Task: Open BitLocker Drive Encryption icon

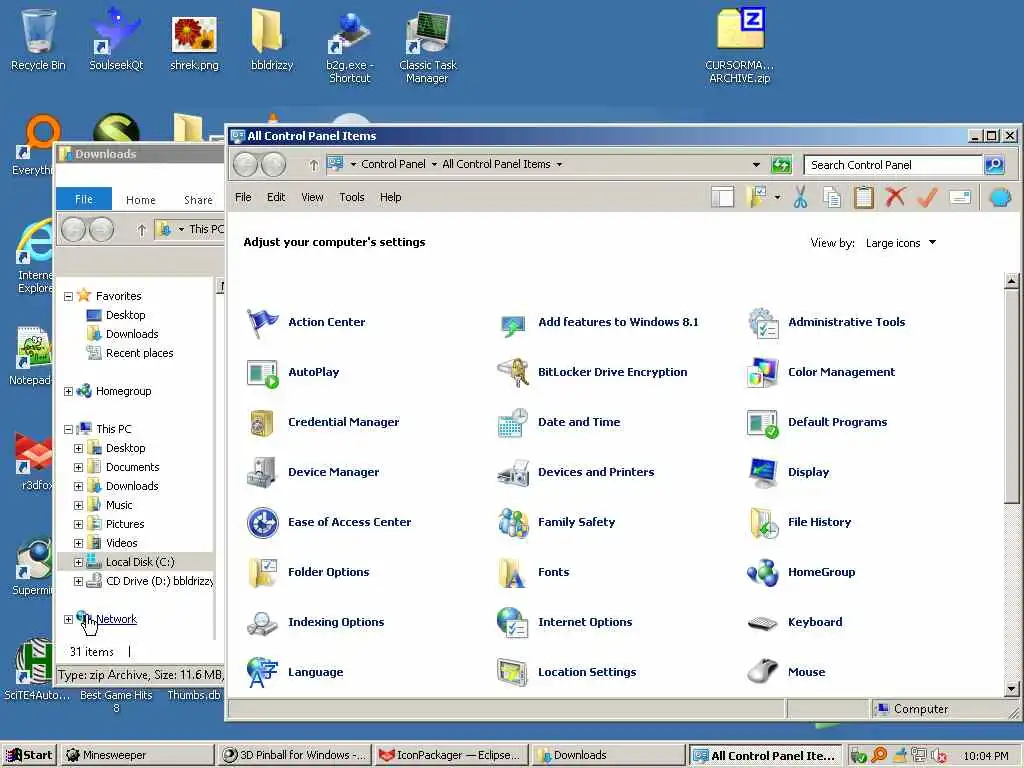Action: click(513, 373)
